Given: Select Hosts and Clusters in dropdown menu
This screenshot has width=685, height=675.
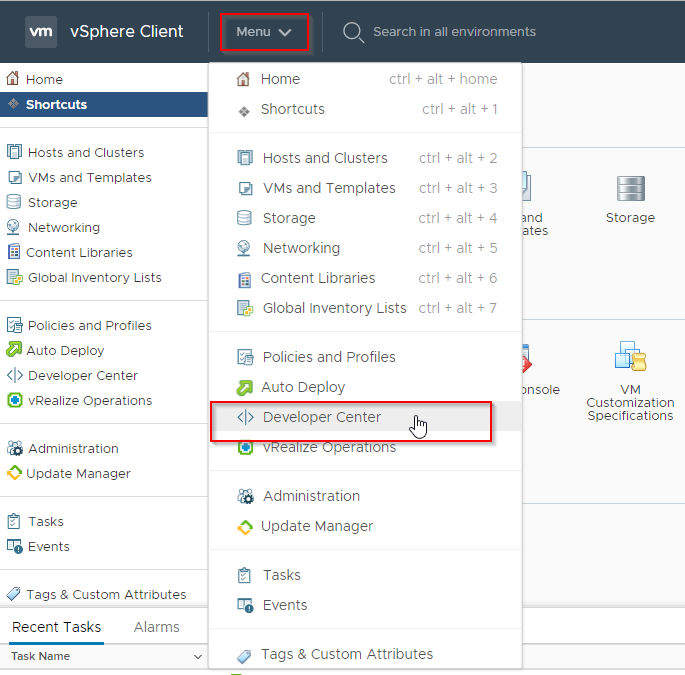Looking at the screenshot, I should pyautogui.click(x=365, y=158).
